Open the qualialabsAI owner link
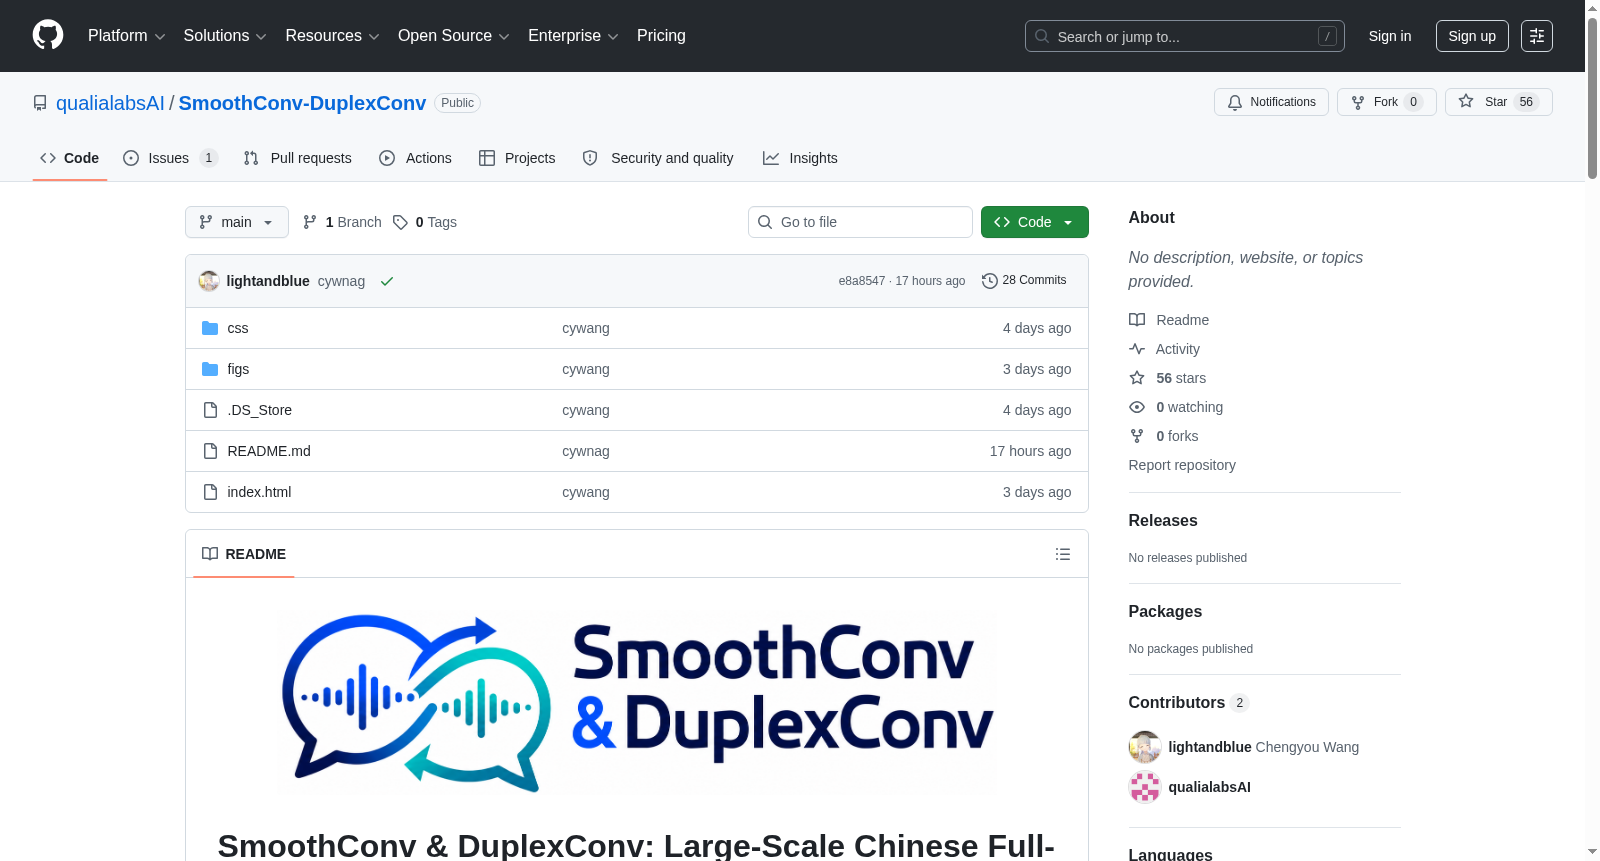 pyautogui.click(x=110, y=103)
